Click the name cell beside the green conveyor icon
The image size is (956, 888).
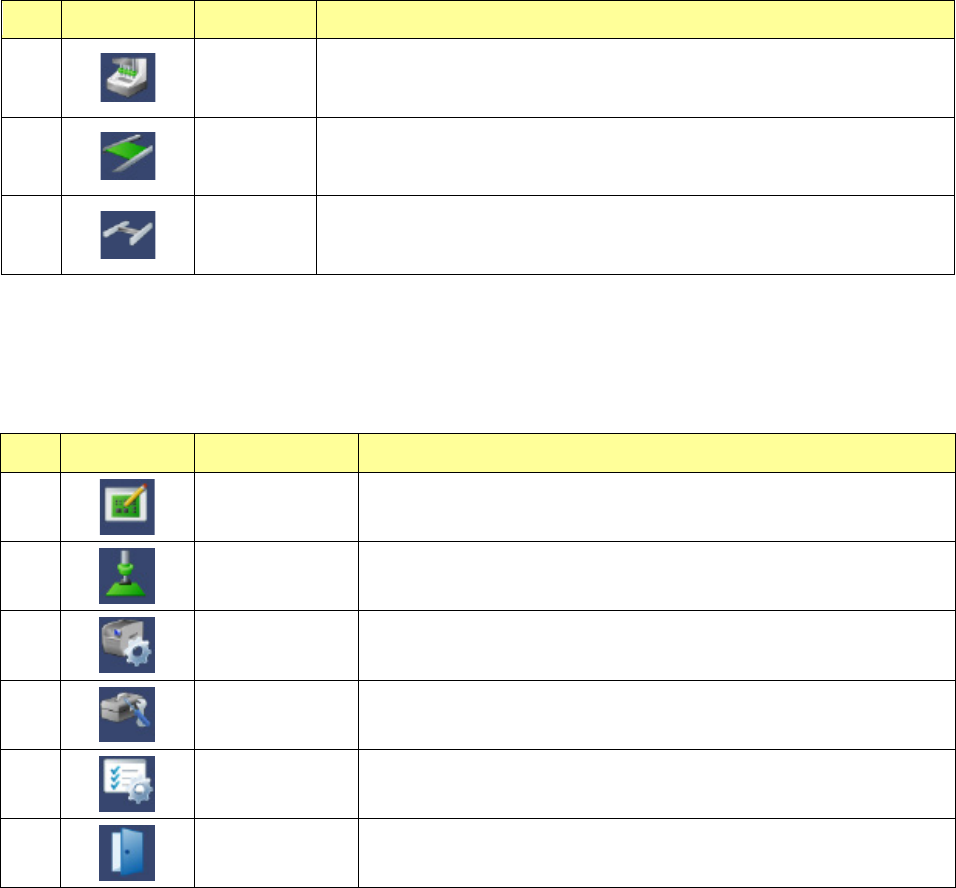[255, 156]
